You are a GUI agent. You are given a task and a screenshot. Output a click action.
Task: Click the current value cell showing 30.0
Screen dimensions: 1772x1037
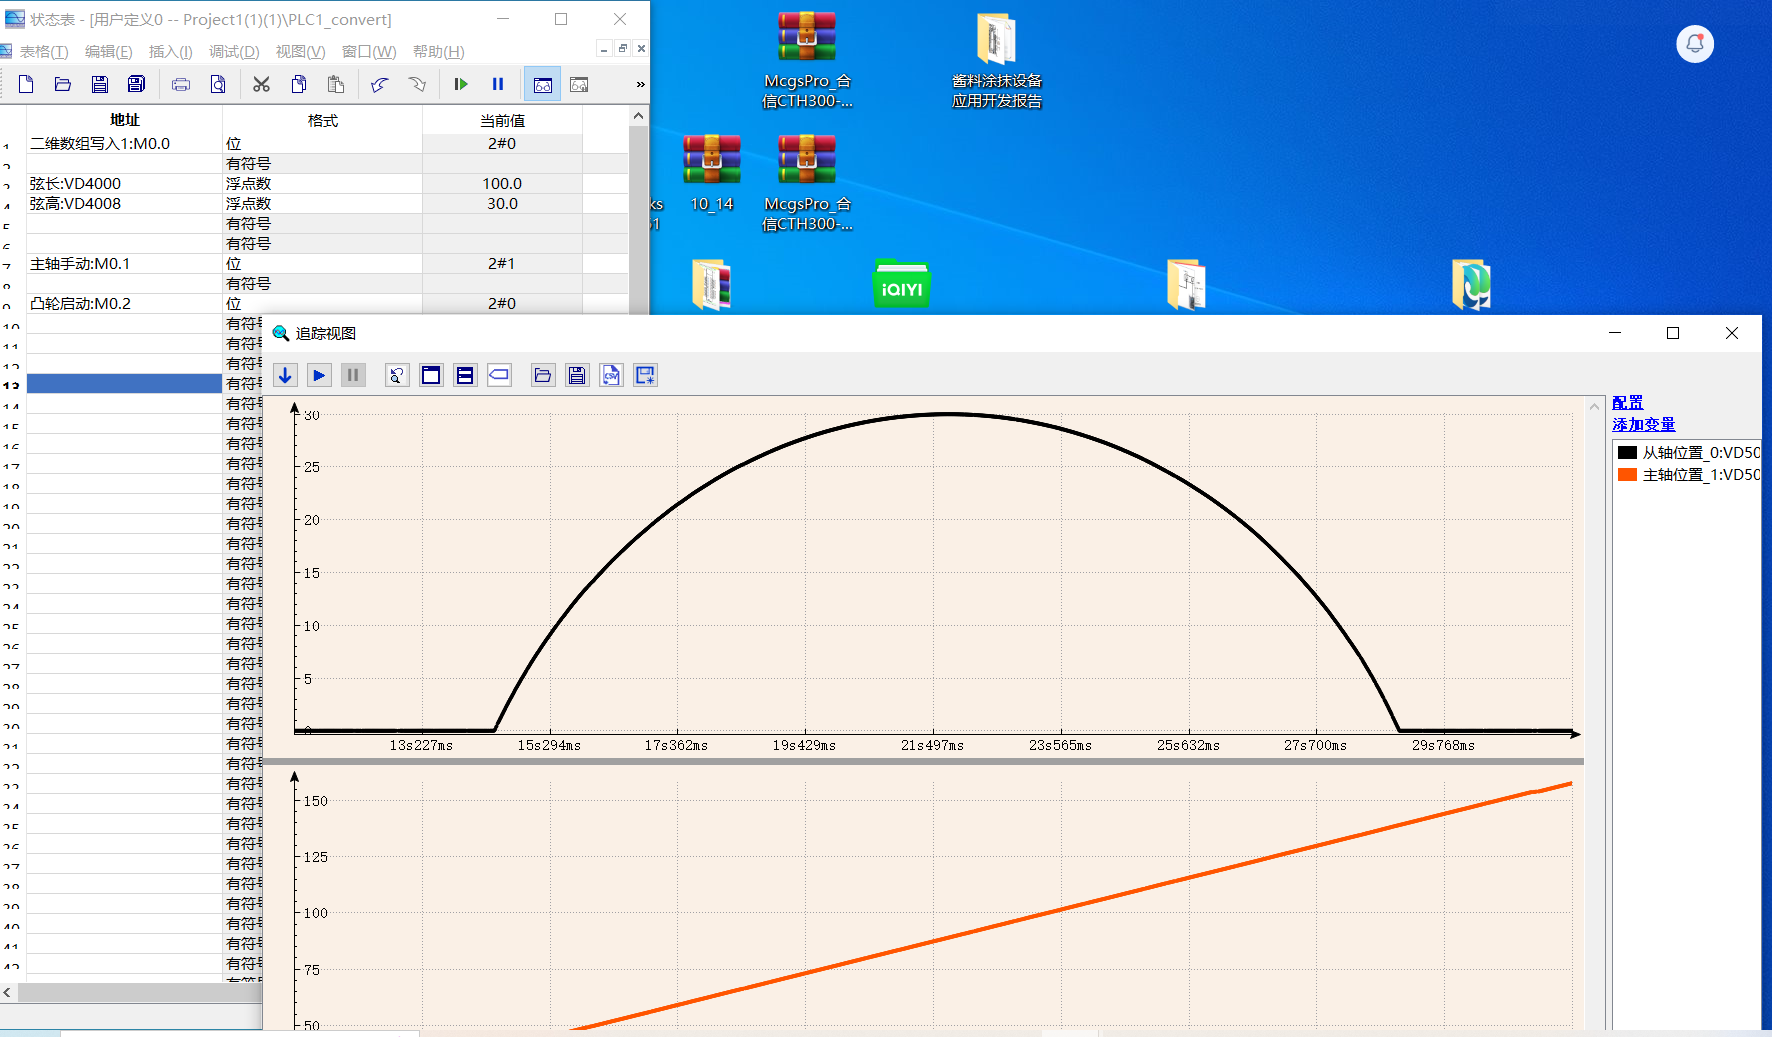click(502, 203)
